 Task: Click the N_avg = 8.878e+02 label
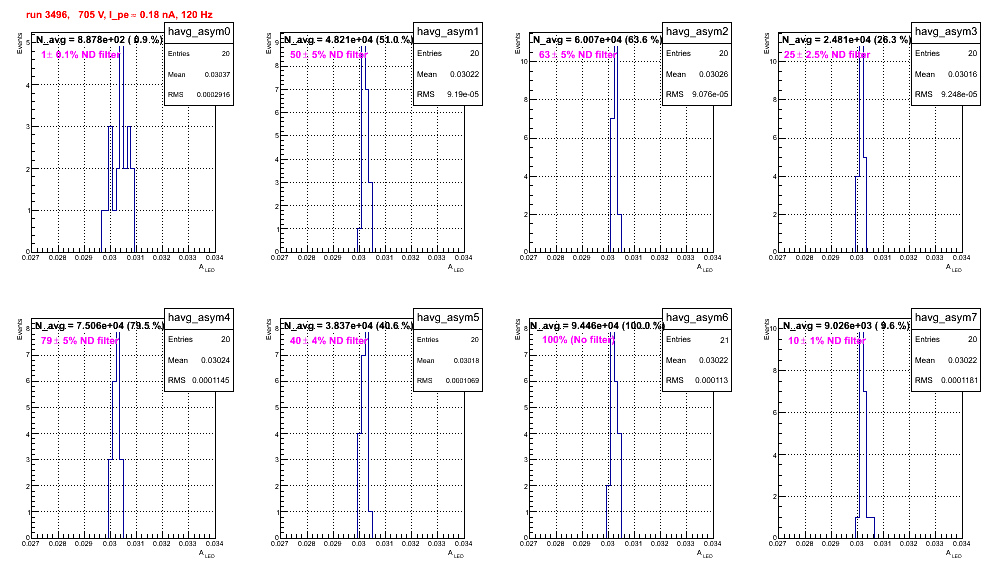[99, 40]
